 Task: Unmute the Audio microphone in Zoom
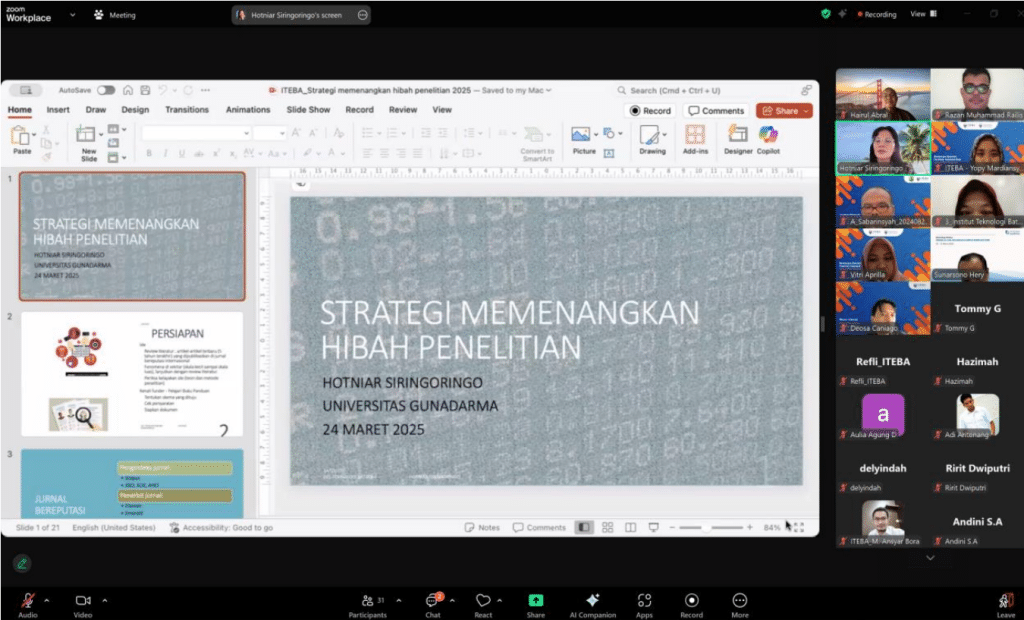(x=27, y=604)
